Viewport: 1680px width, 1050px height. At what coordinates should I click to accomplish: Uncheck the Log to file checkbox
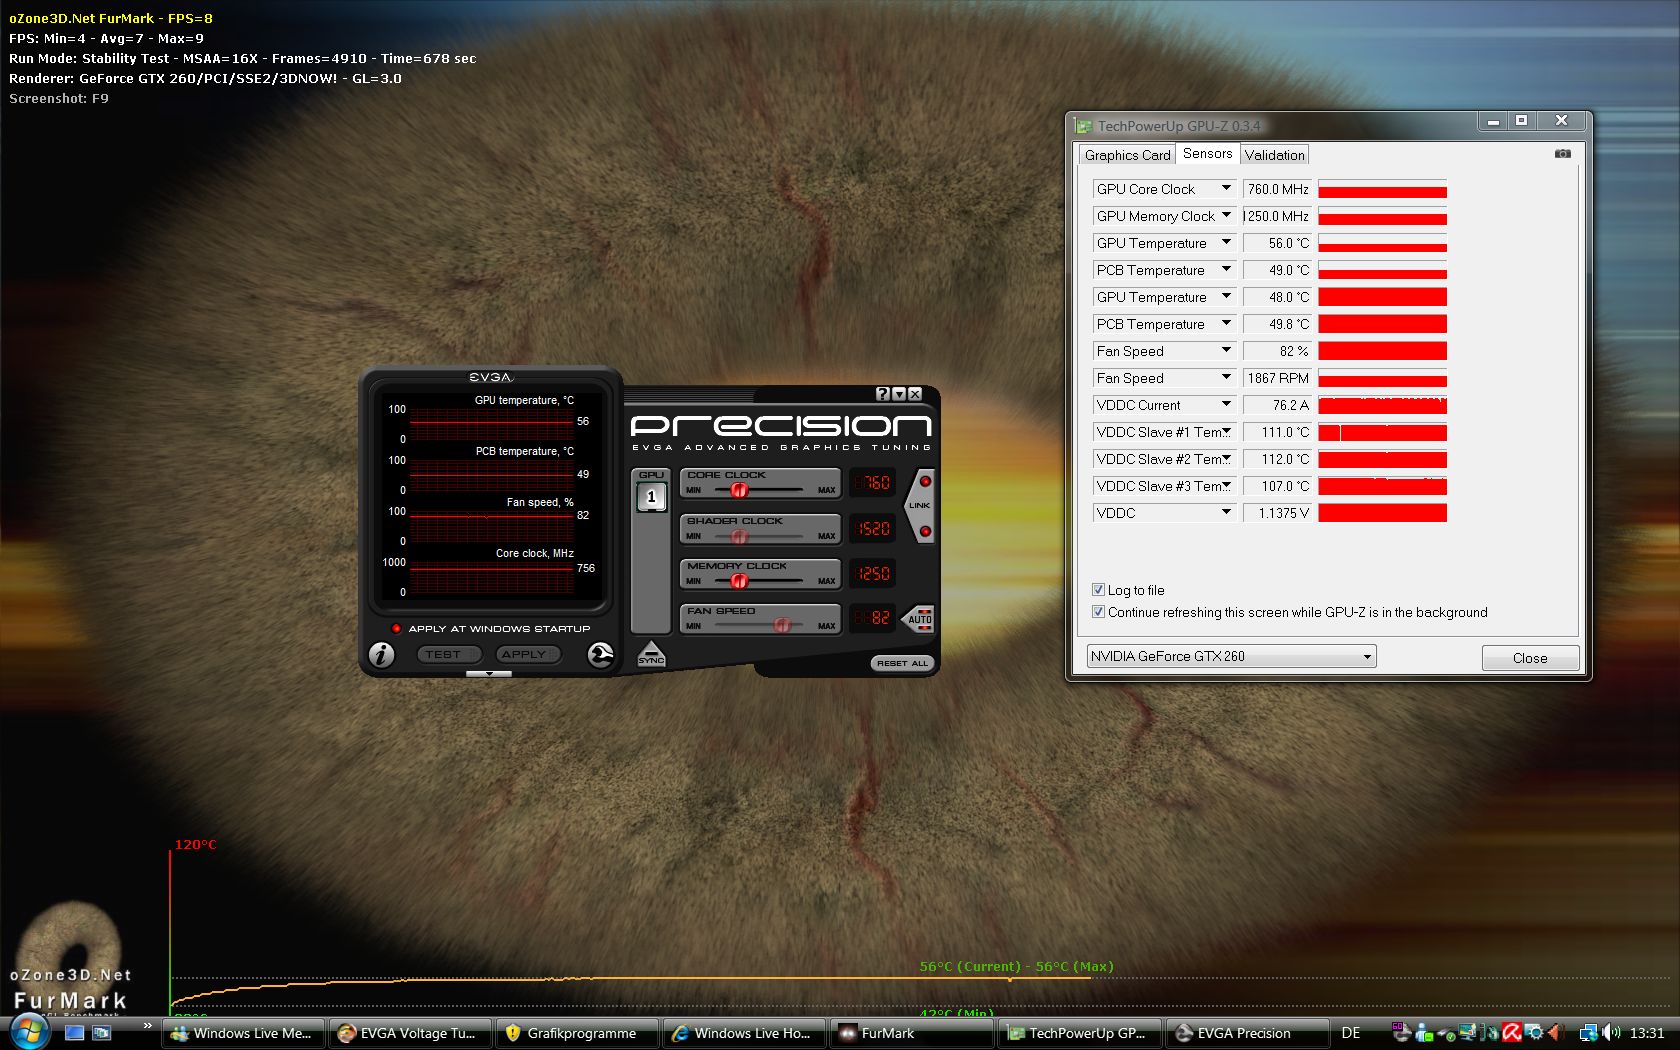pos(1099,590)
